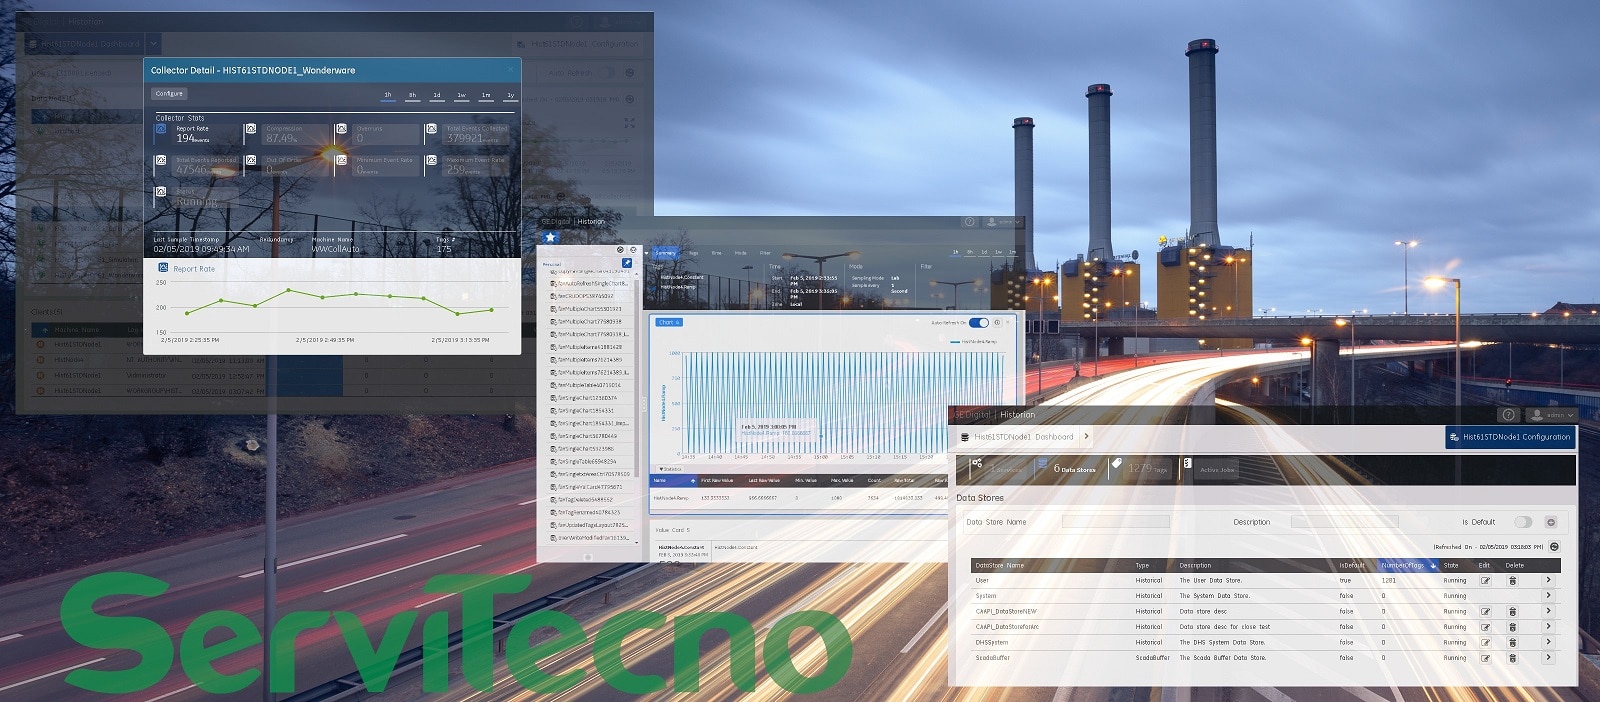Click the favorites star icon
1600x702 pixels.
click(x=550, y=237)
